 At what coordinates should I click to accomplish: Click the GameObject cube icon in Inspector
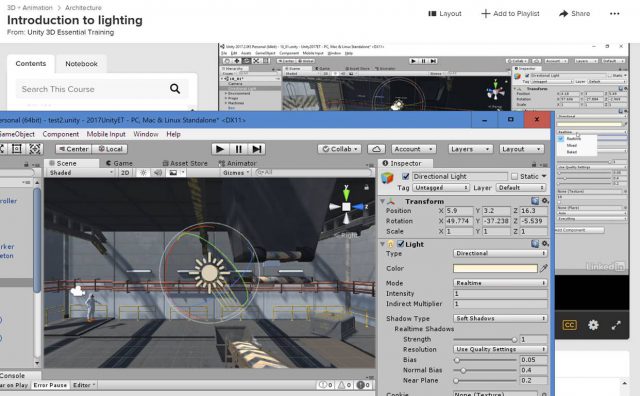pyautogui.click(x=387, y=178)
